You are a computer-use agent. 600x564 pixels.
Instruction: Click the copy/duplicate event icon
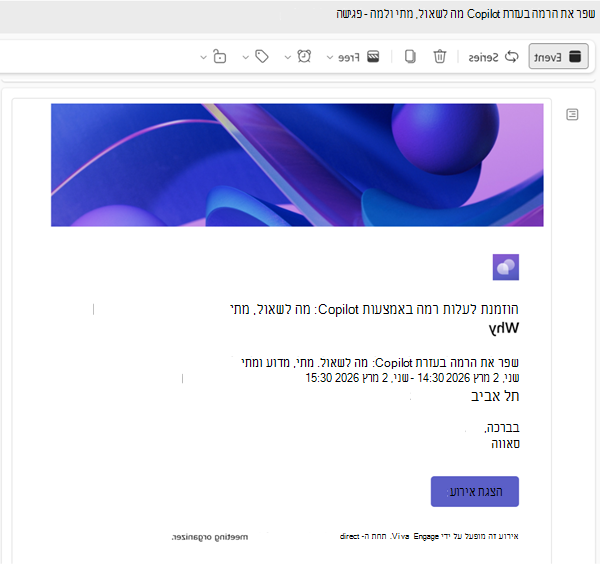pyautogui.click(x=410, y=56)
